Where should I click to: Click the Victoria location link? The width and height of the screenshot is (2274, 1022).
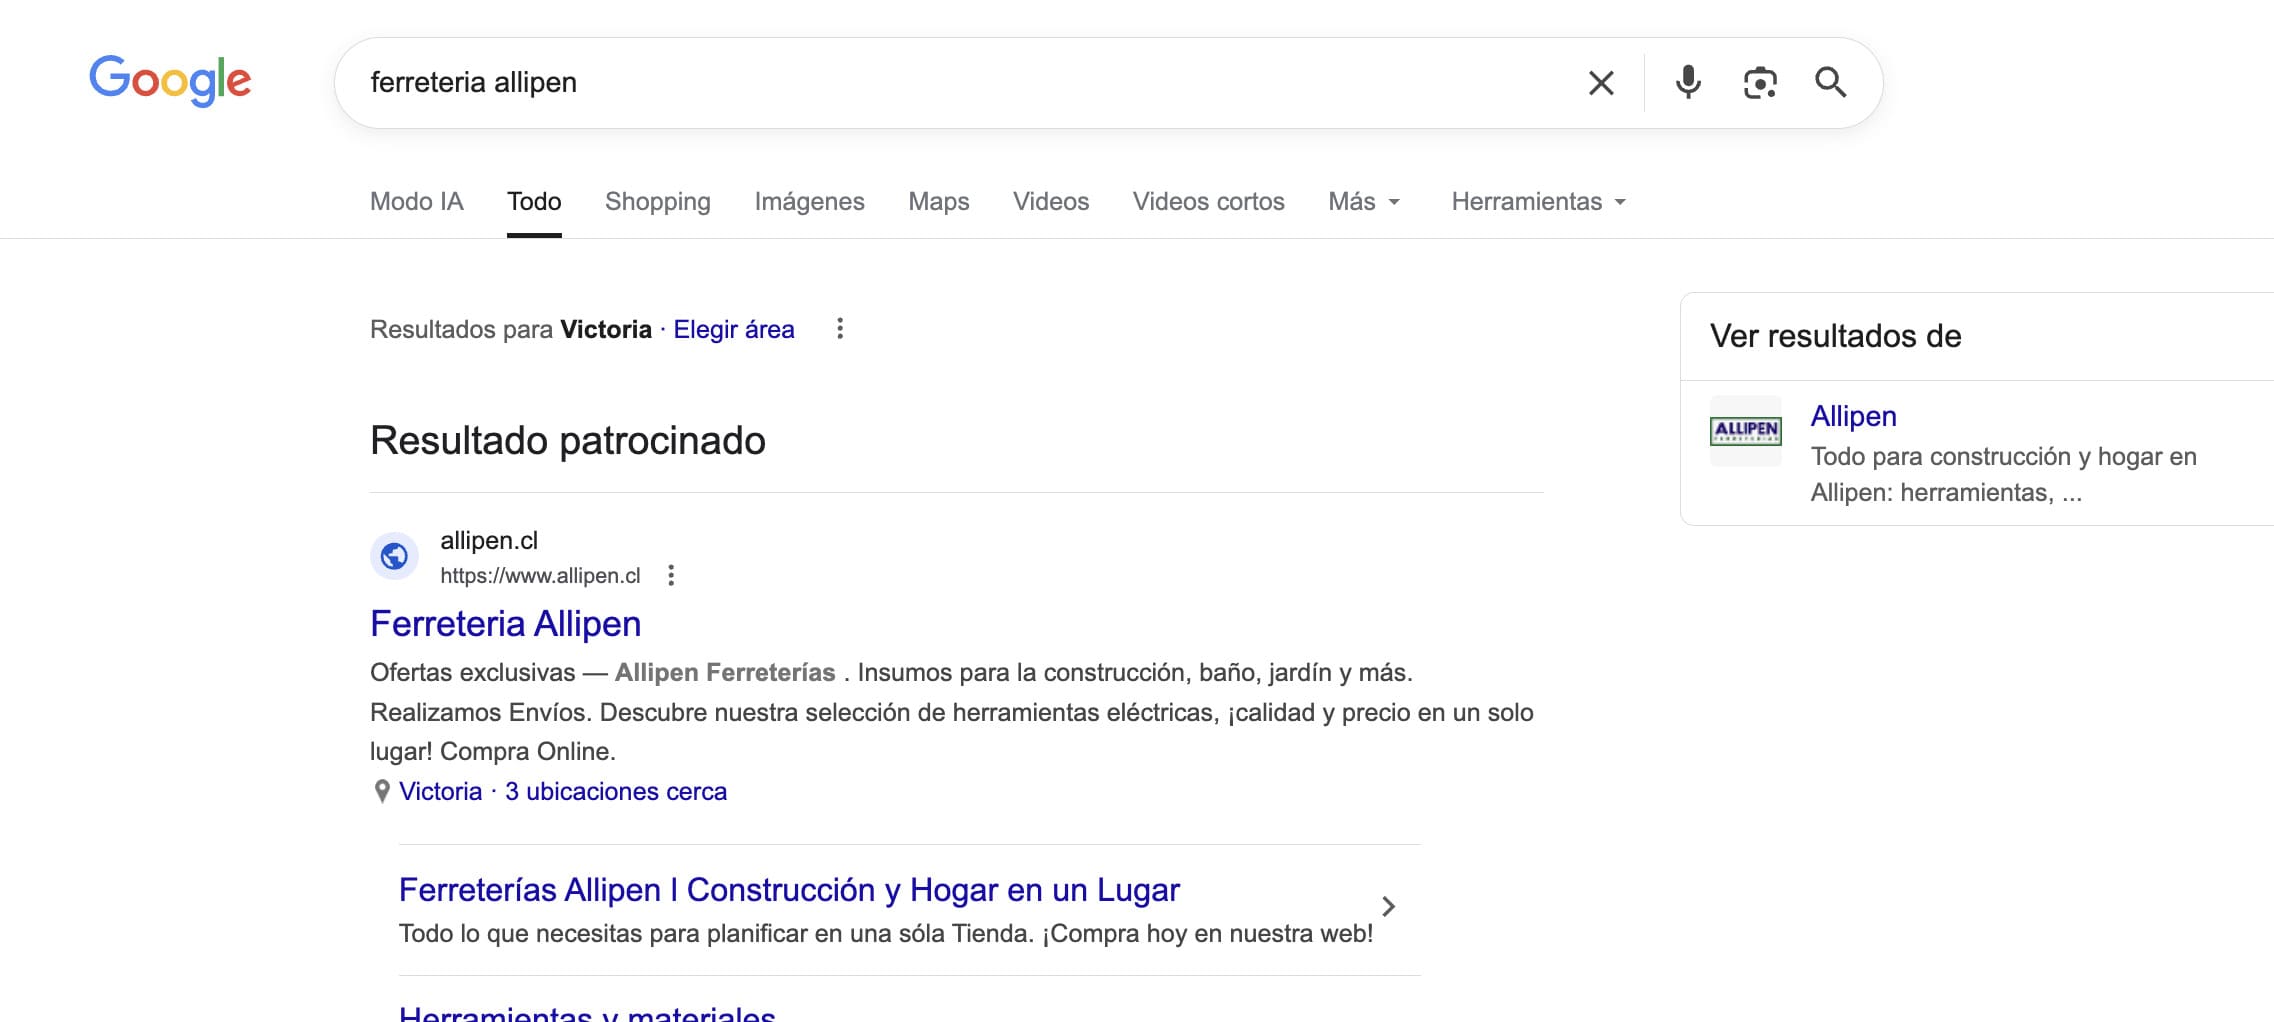[440, 791]
